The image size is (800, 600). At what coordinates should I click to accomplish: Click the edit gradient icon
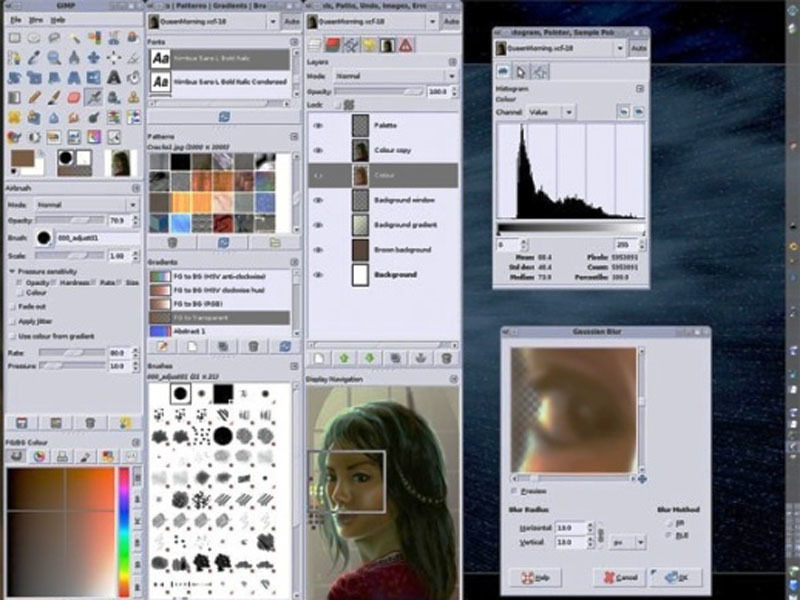pyautogui.click(x=162, y=346)
